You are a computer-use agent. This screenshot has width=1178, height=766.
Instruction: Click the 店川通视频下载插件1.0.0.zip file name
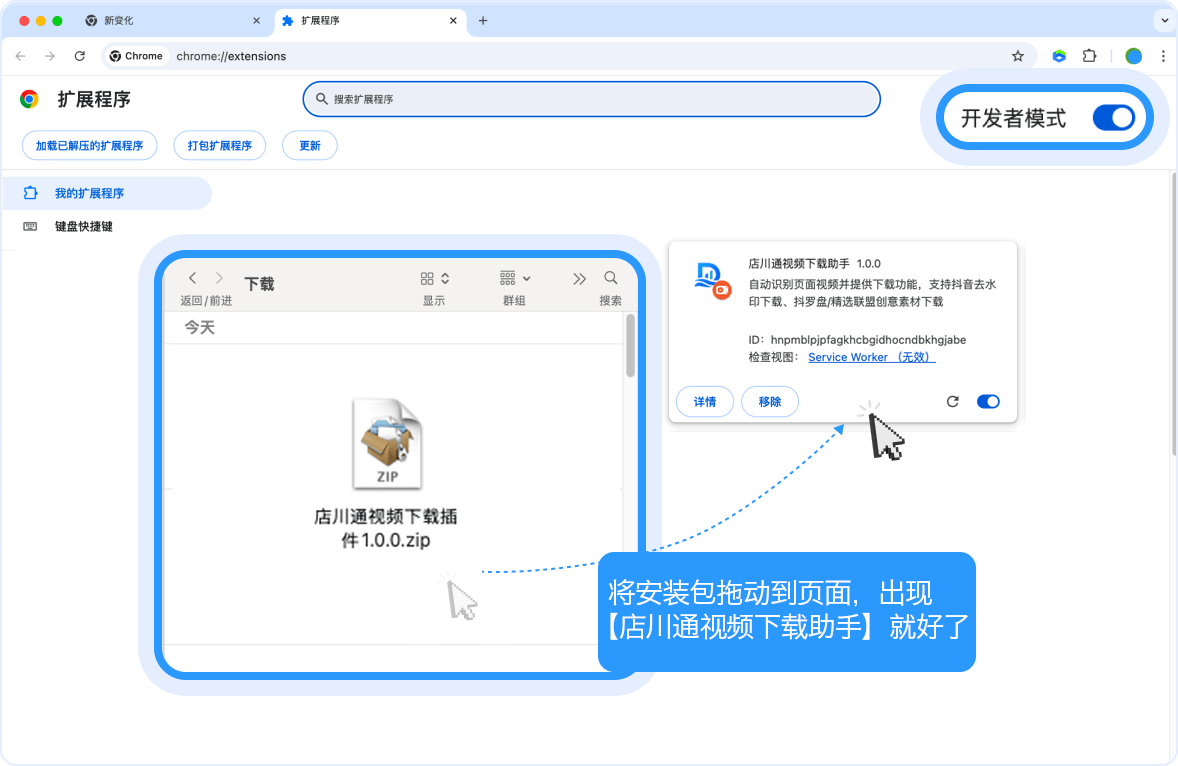385,528
